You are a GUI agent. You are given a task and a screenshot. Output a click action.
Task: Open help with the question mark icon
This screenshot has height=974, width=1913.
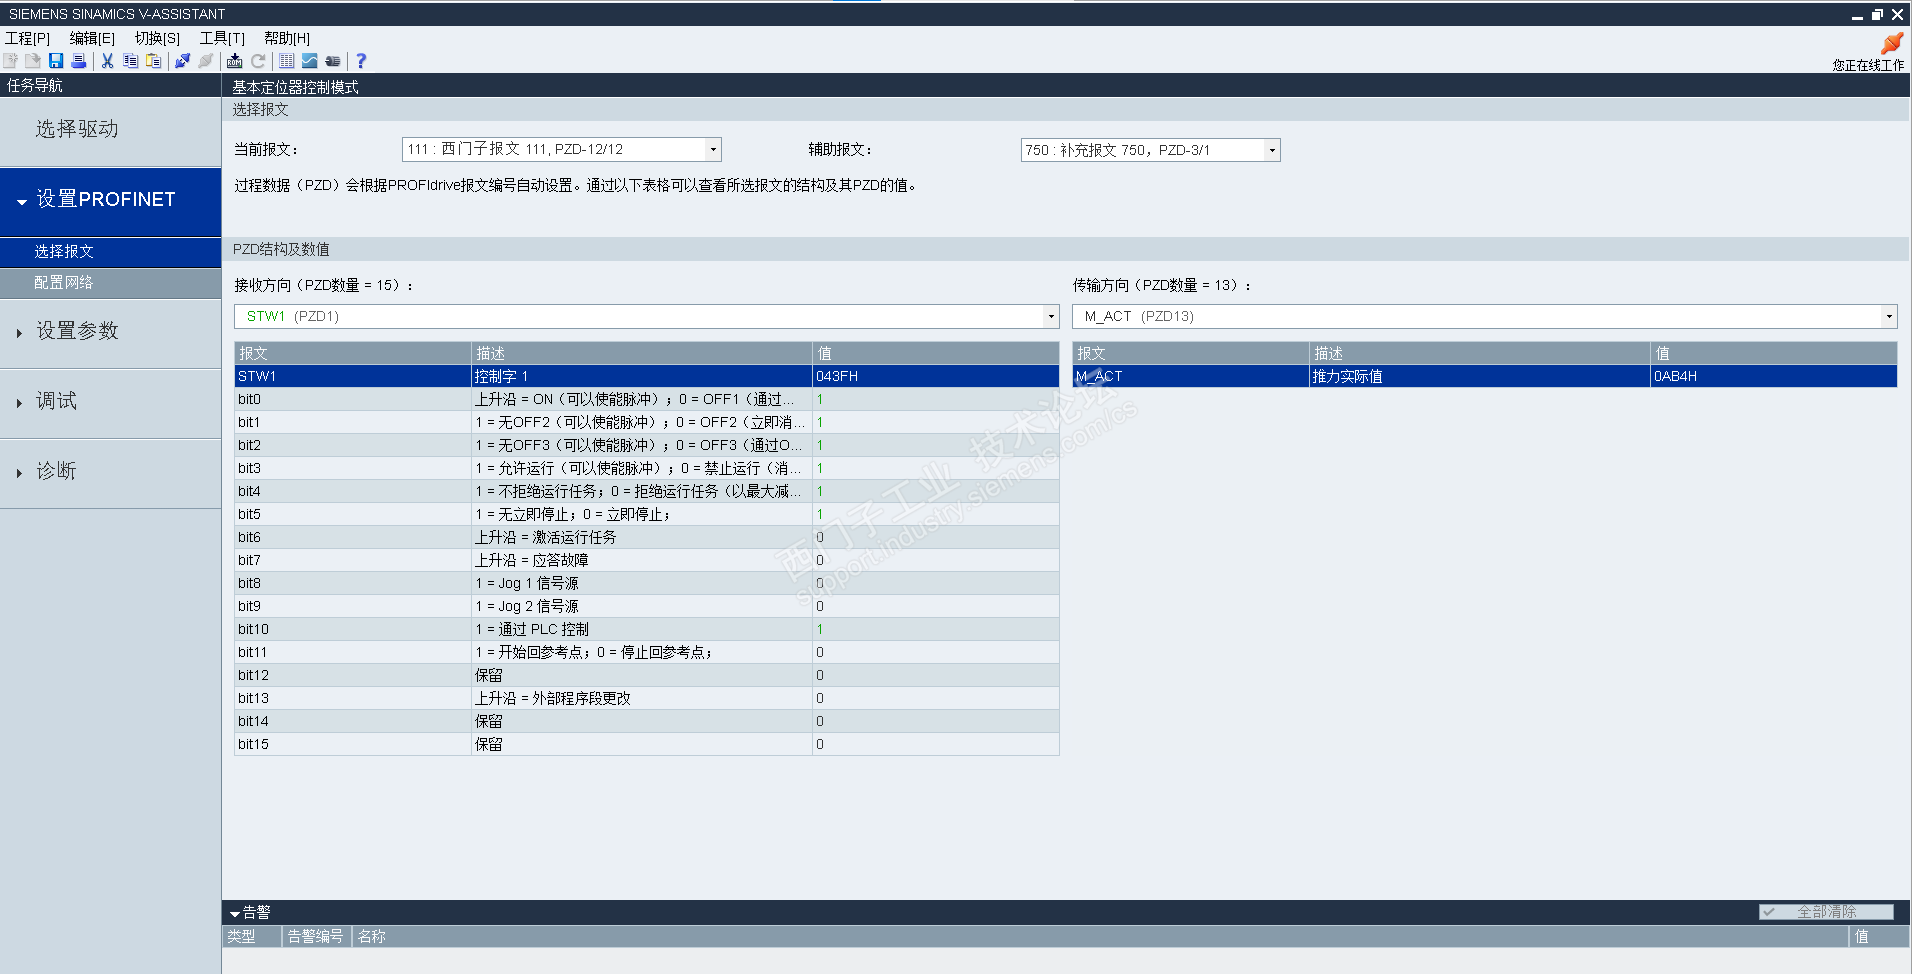coord(361,61)
